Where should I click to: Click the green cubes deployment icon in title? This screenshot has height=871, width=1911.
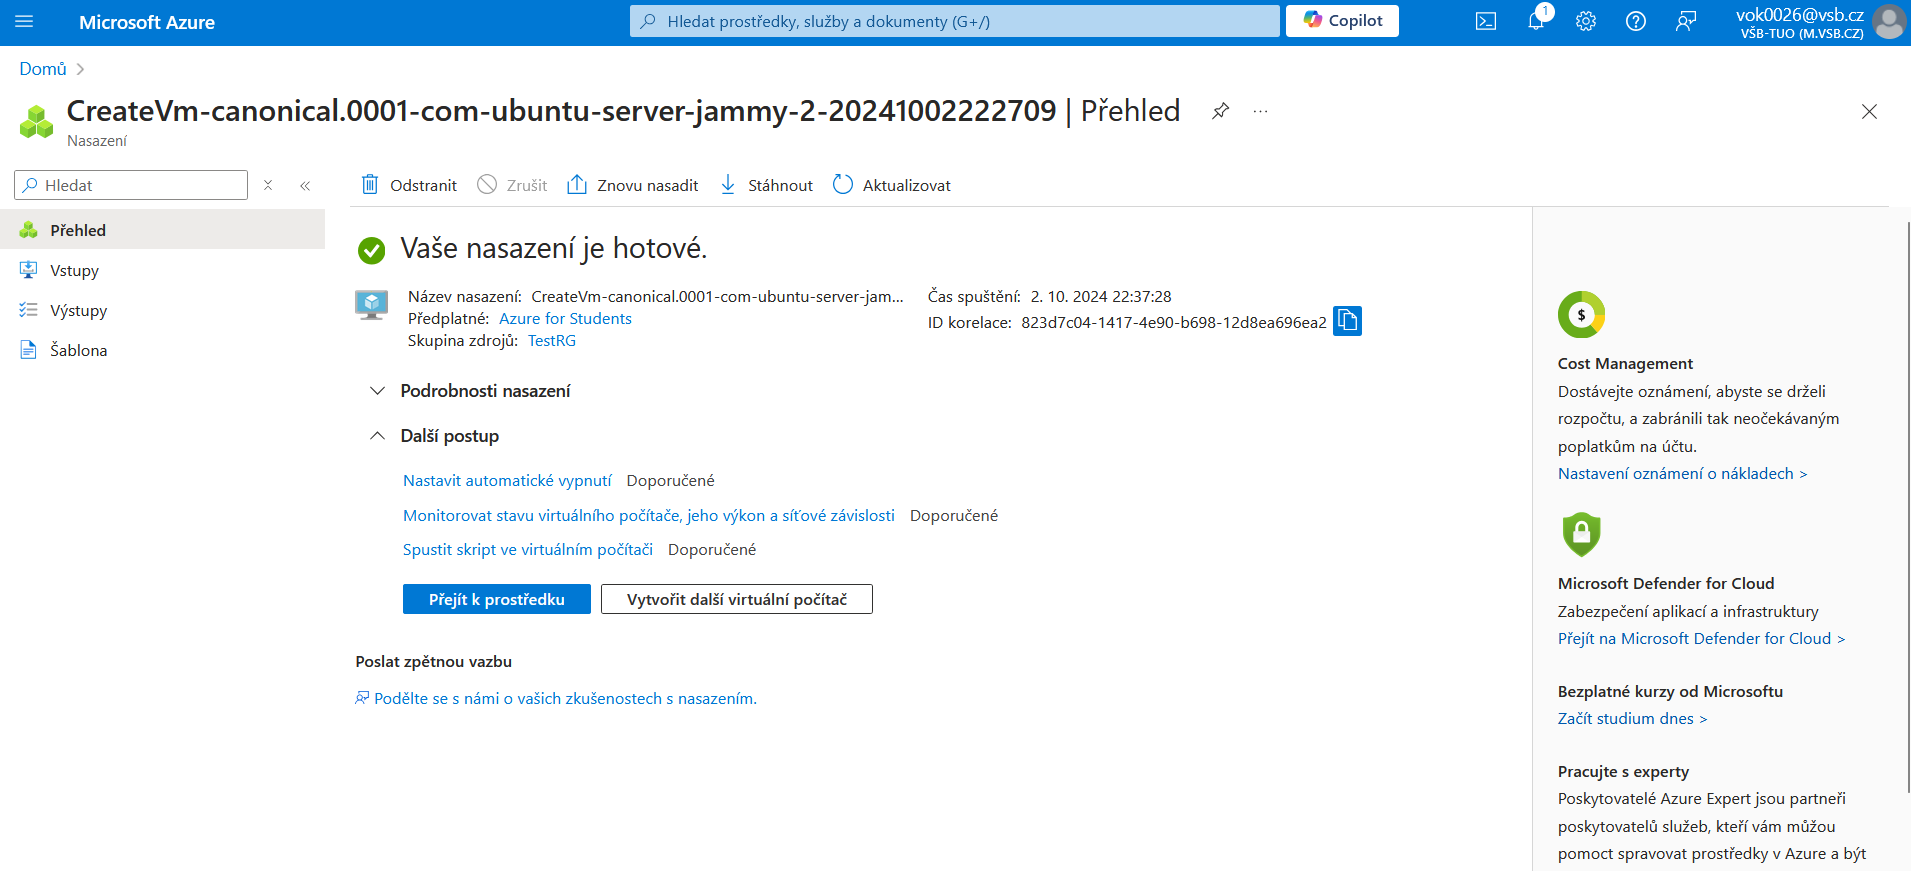tap(37, 121)
